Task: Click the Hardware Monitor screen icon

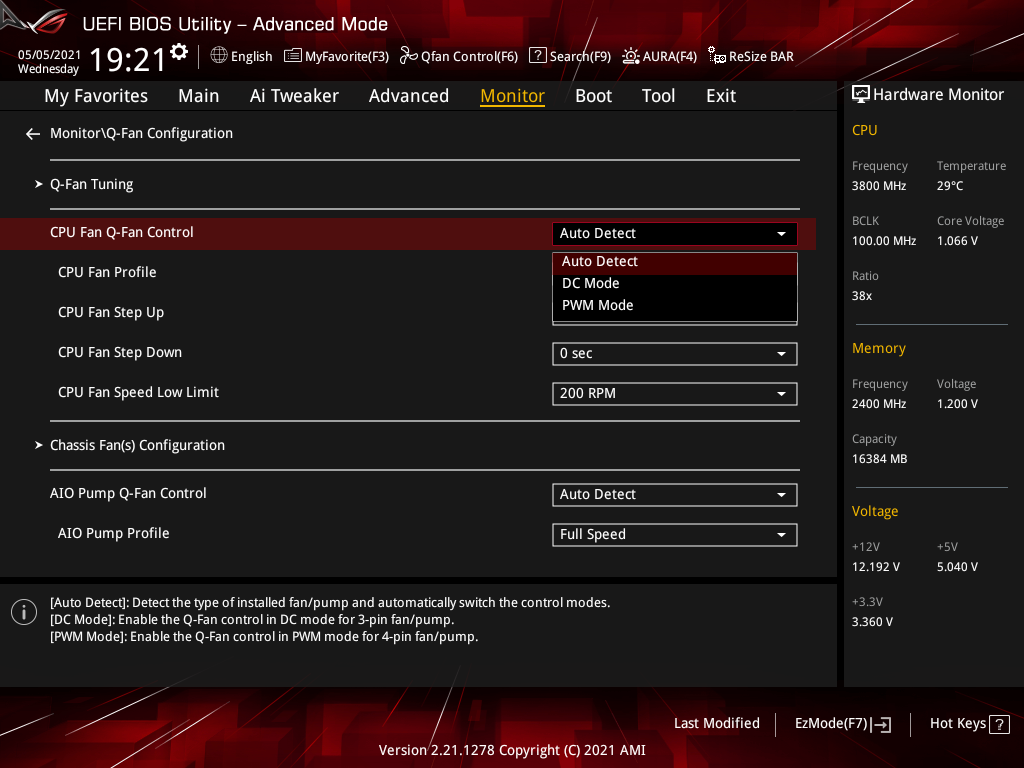Action: [861, 94]
